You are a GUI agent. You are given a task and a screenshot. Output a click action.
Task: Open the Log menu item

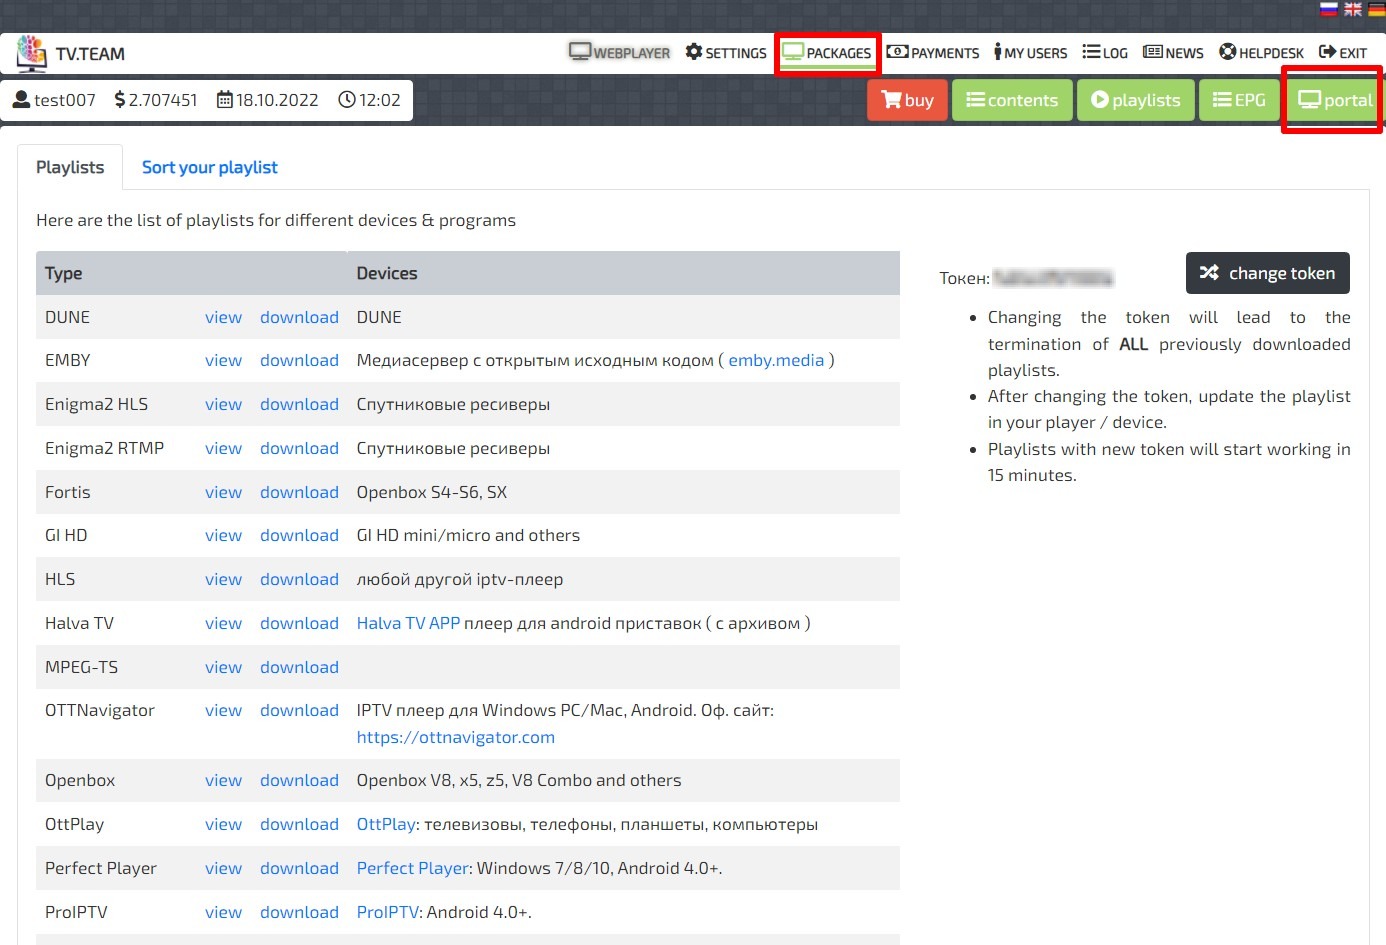1105,52
